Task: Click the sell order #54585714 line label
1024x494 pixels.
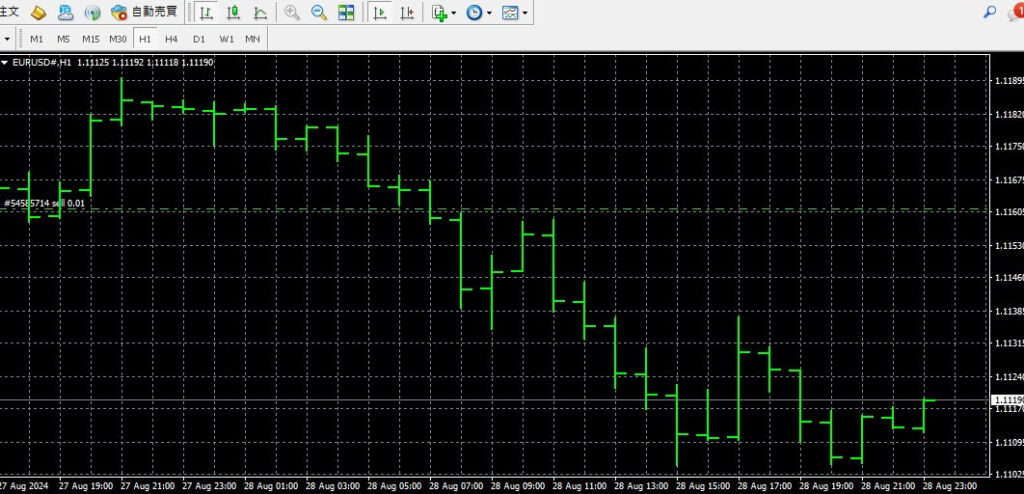Action: click(45, 203)
